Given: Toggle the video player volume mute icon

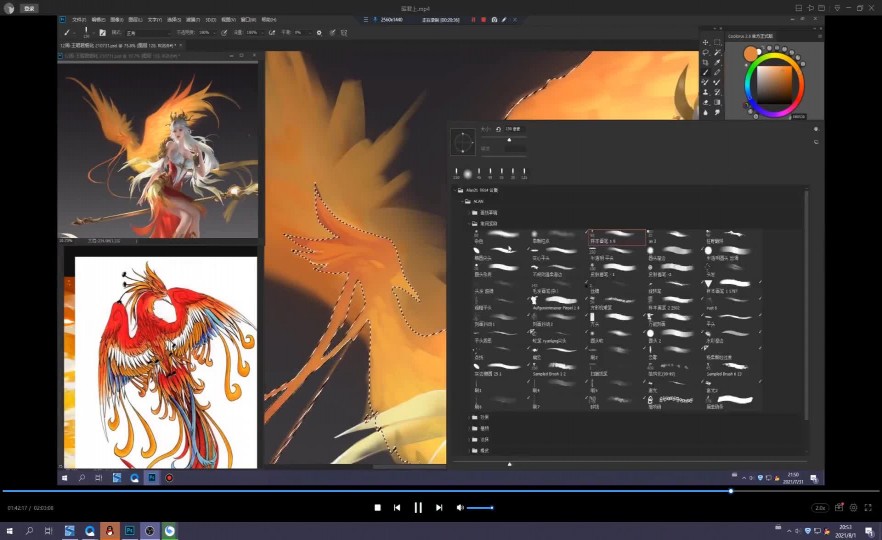Looking at the screenshot, I should pos(460,507).
